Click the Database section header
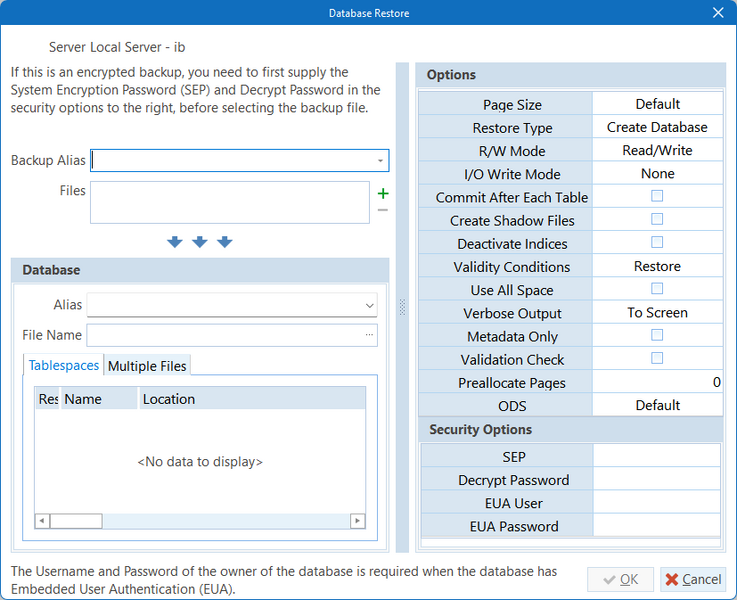Screen dimensions: 737x600 coord(200,270)
